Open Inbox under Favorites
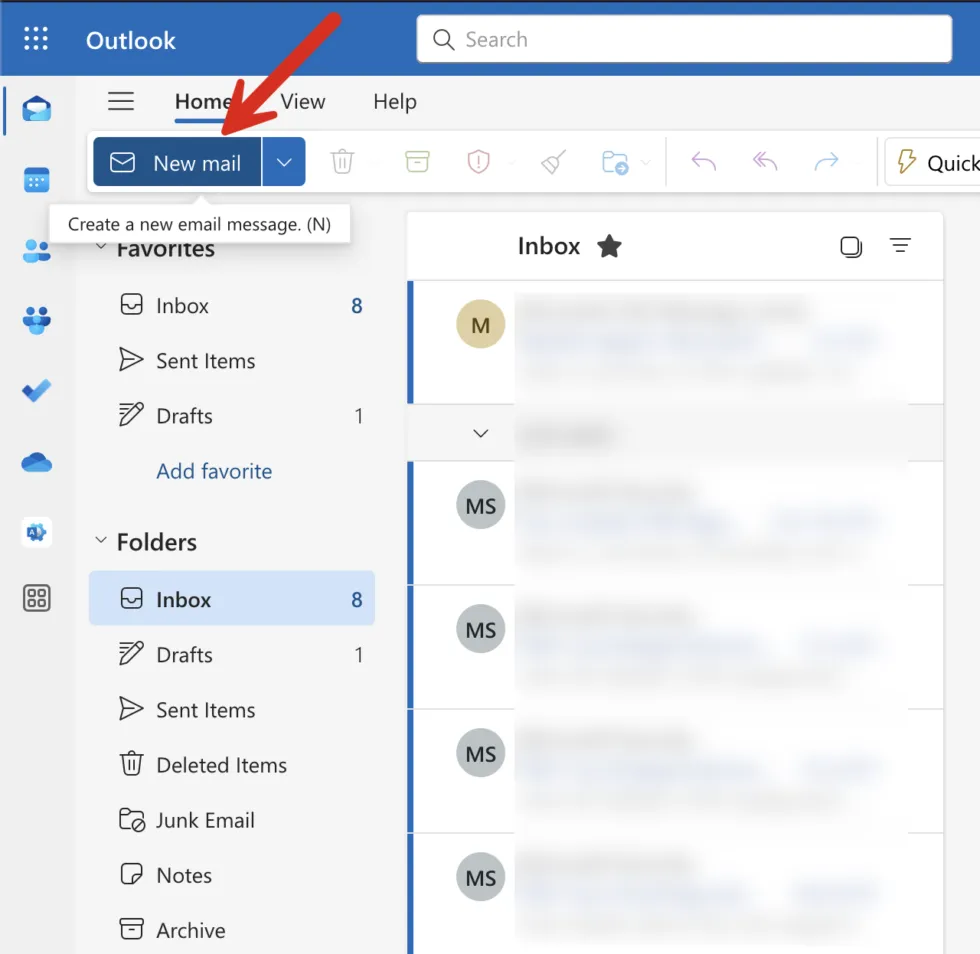The width and height of the screenshot is (980, 954). (232, 306)
